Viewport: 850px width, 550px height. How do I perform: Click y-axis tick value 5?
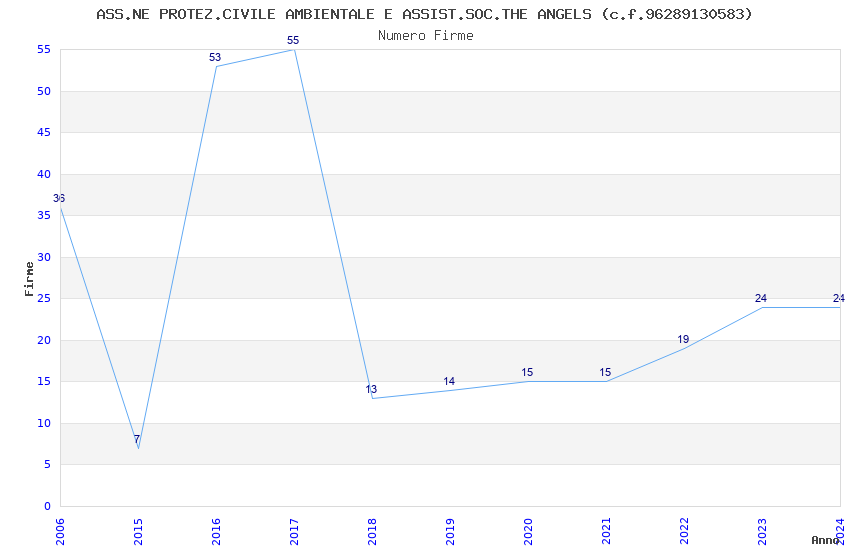coord(48,464)
